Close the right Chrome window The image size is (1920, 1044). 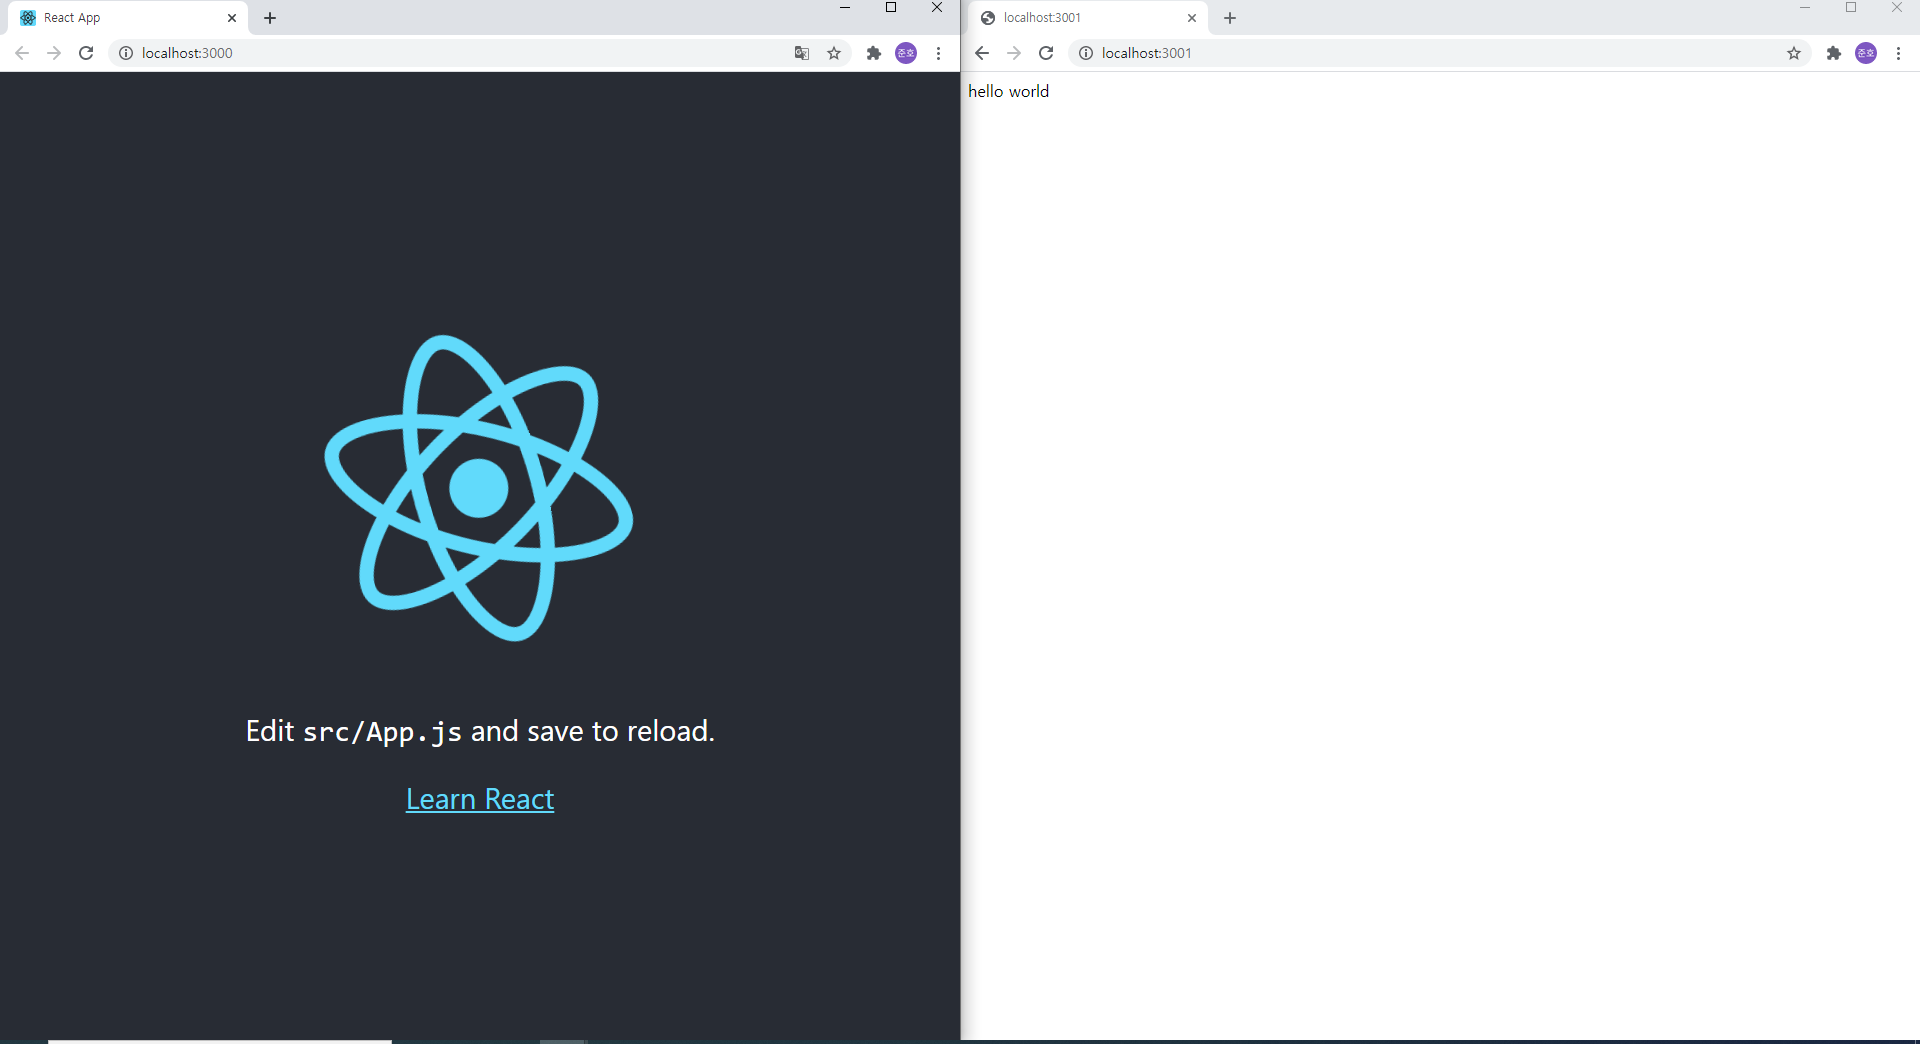click(x=1897, y=8)
